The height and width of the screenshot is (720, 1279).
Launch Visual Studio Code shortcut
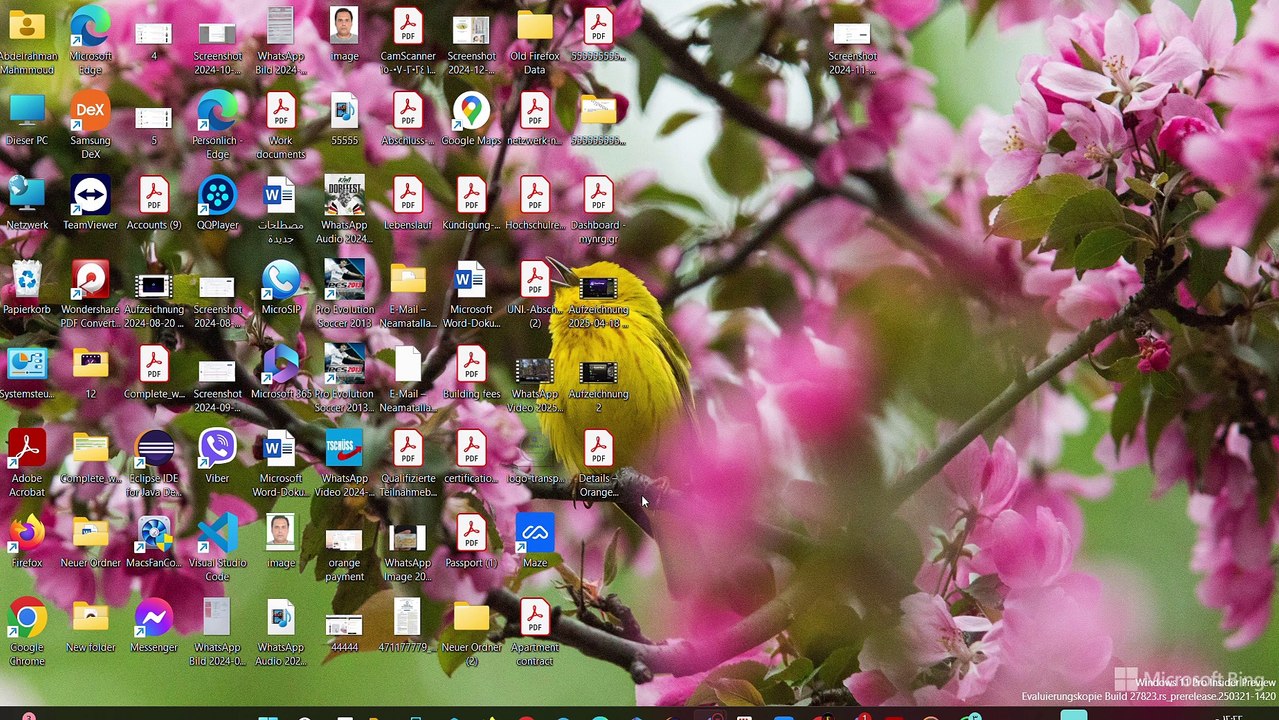point(217,547)
